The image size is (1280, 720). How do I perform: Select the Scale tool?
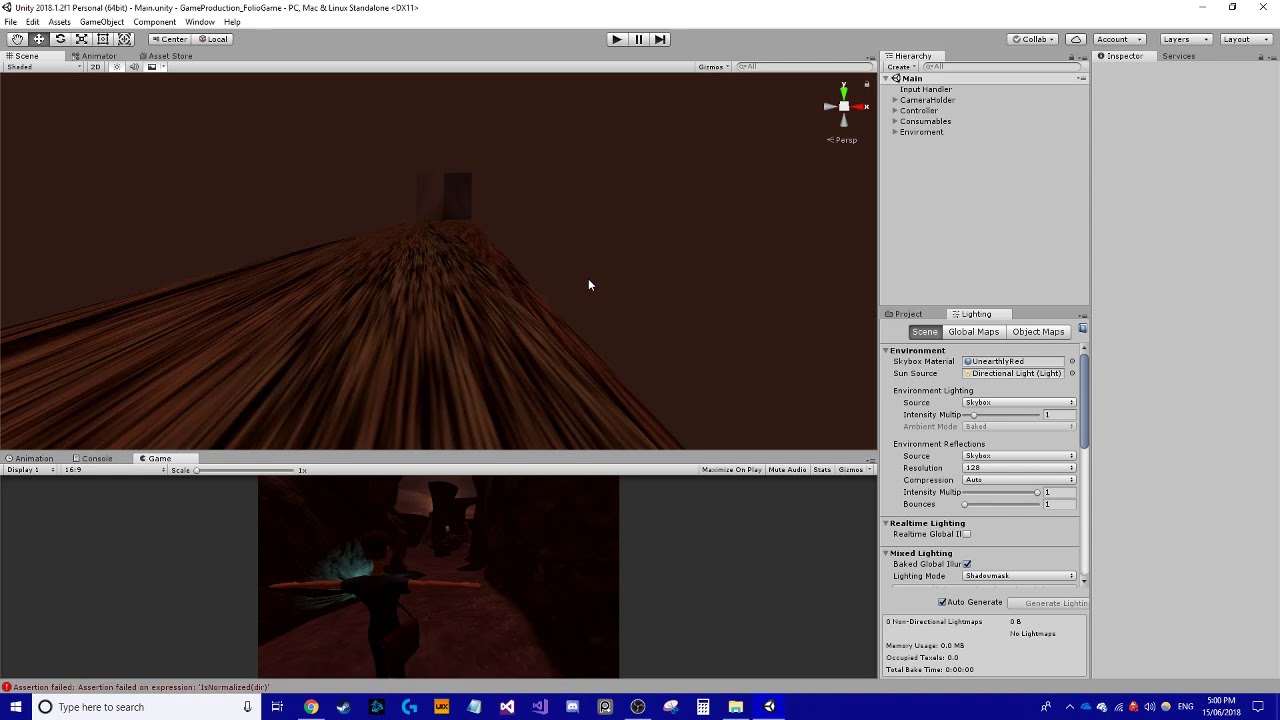(x=81, y=39)
